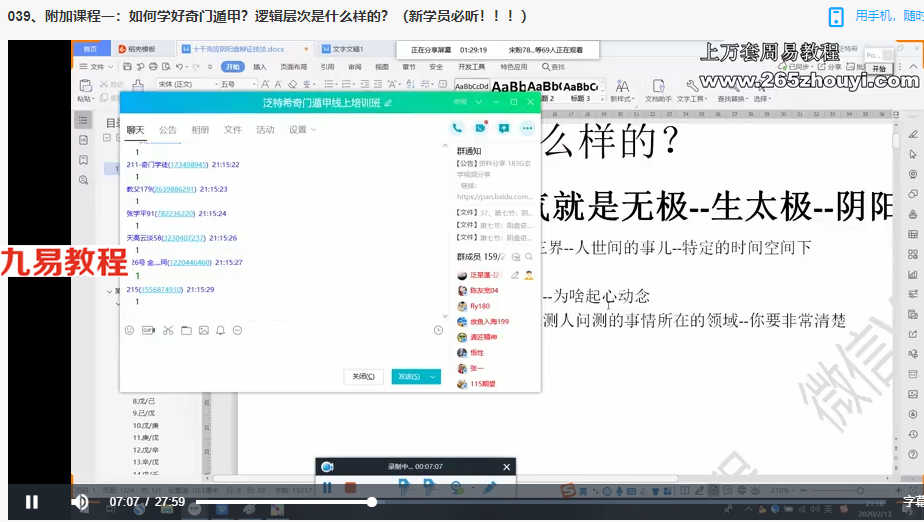Open the more options ellipsis in the group chat header
This screenshot has width=924, height=522.
pyautogui.click(x=527, y=128)
